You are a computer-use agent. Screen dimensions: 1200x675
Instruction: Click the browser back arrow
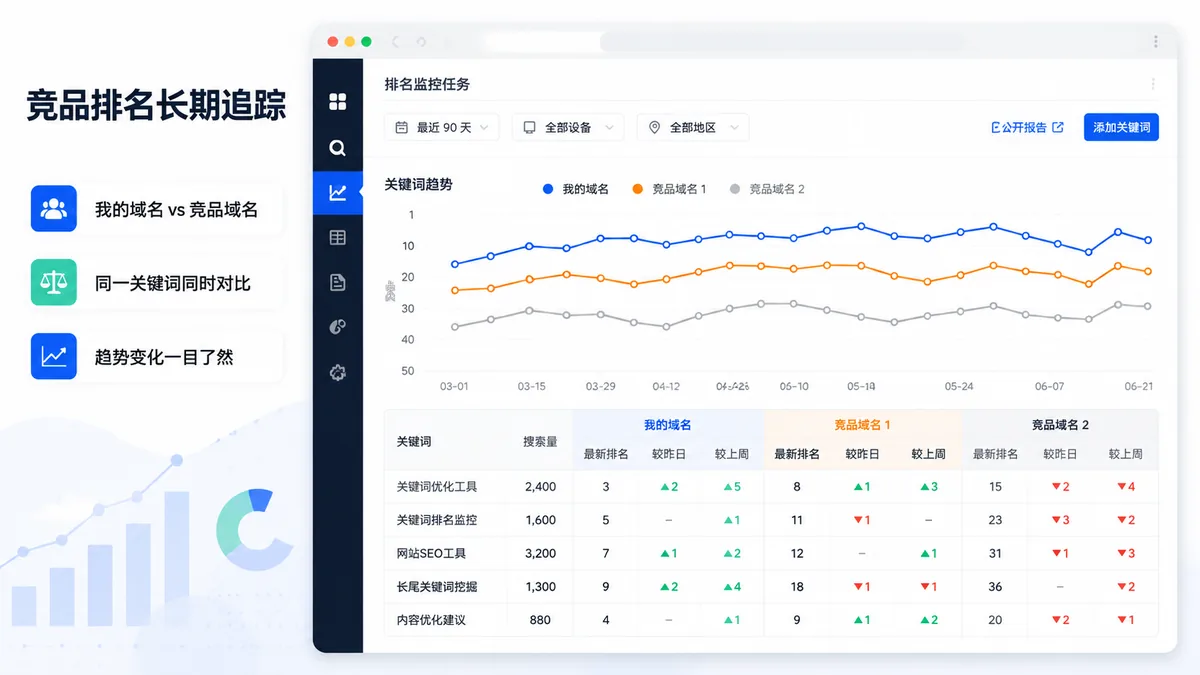395,42
